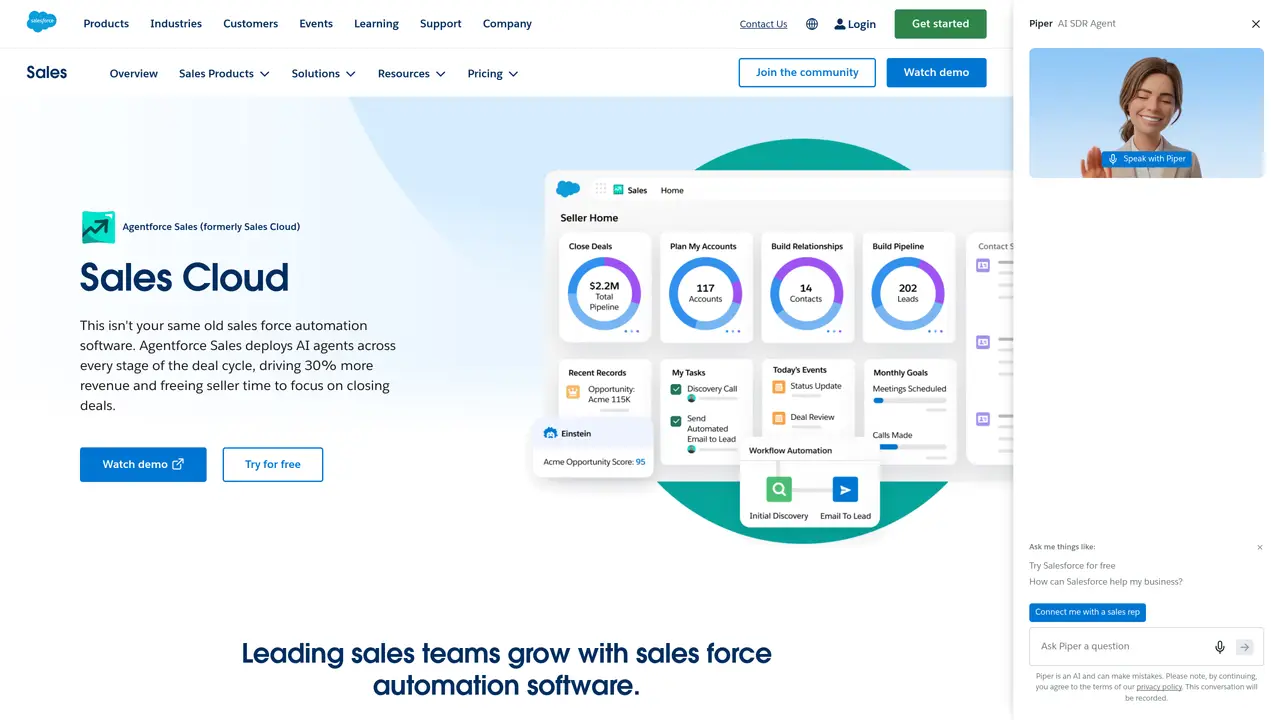
Task: Close the Piper chat panel
Action: (x=1256, y=24)
